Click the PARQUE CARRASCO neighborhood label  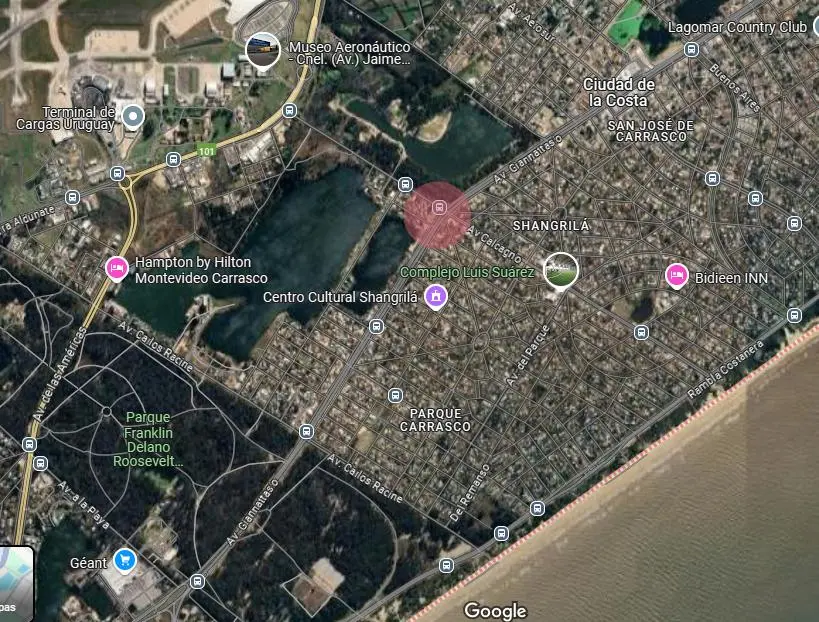(x=436, y=420)
